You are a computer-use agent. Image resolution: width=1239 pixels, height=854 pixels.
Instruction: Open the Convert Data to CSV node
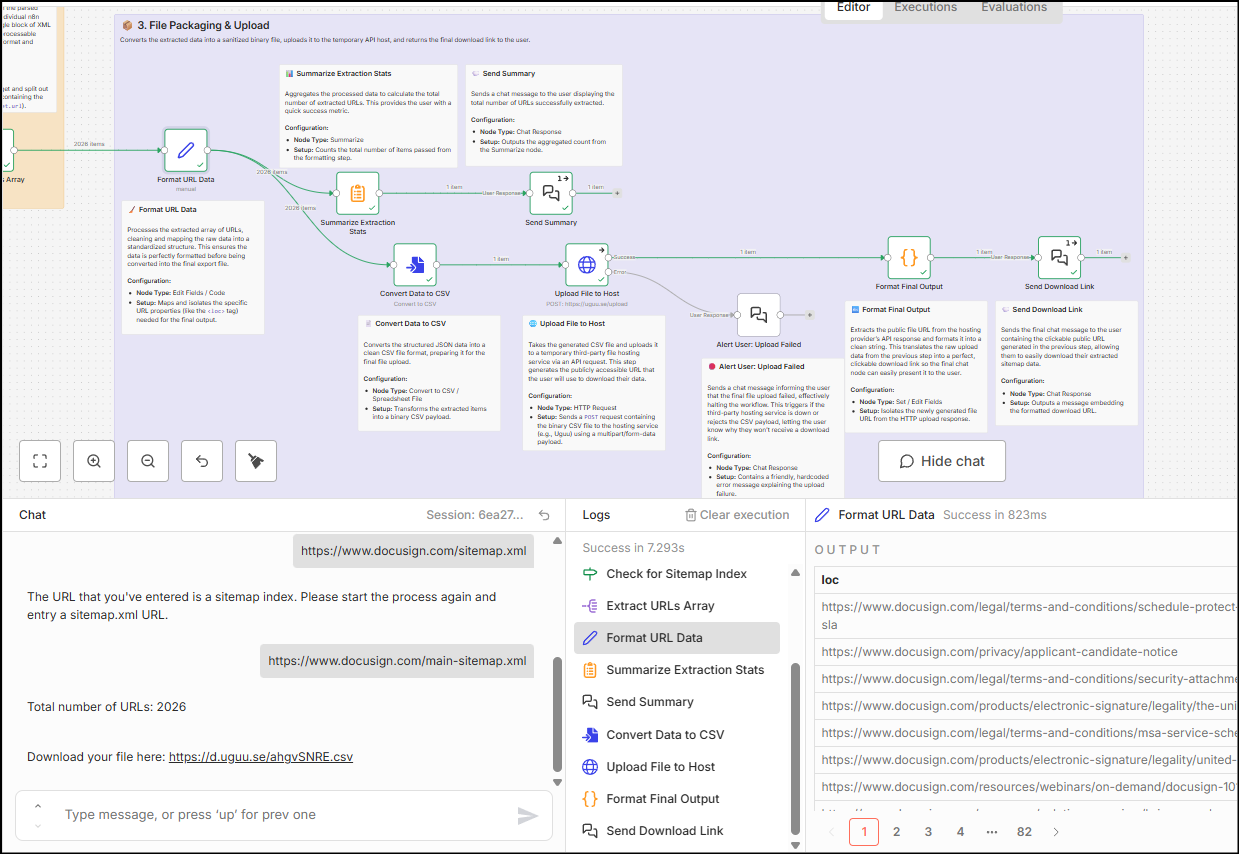415,265
